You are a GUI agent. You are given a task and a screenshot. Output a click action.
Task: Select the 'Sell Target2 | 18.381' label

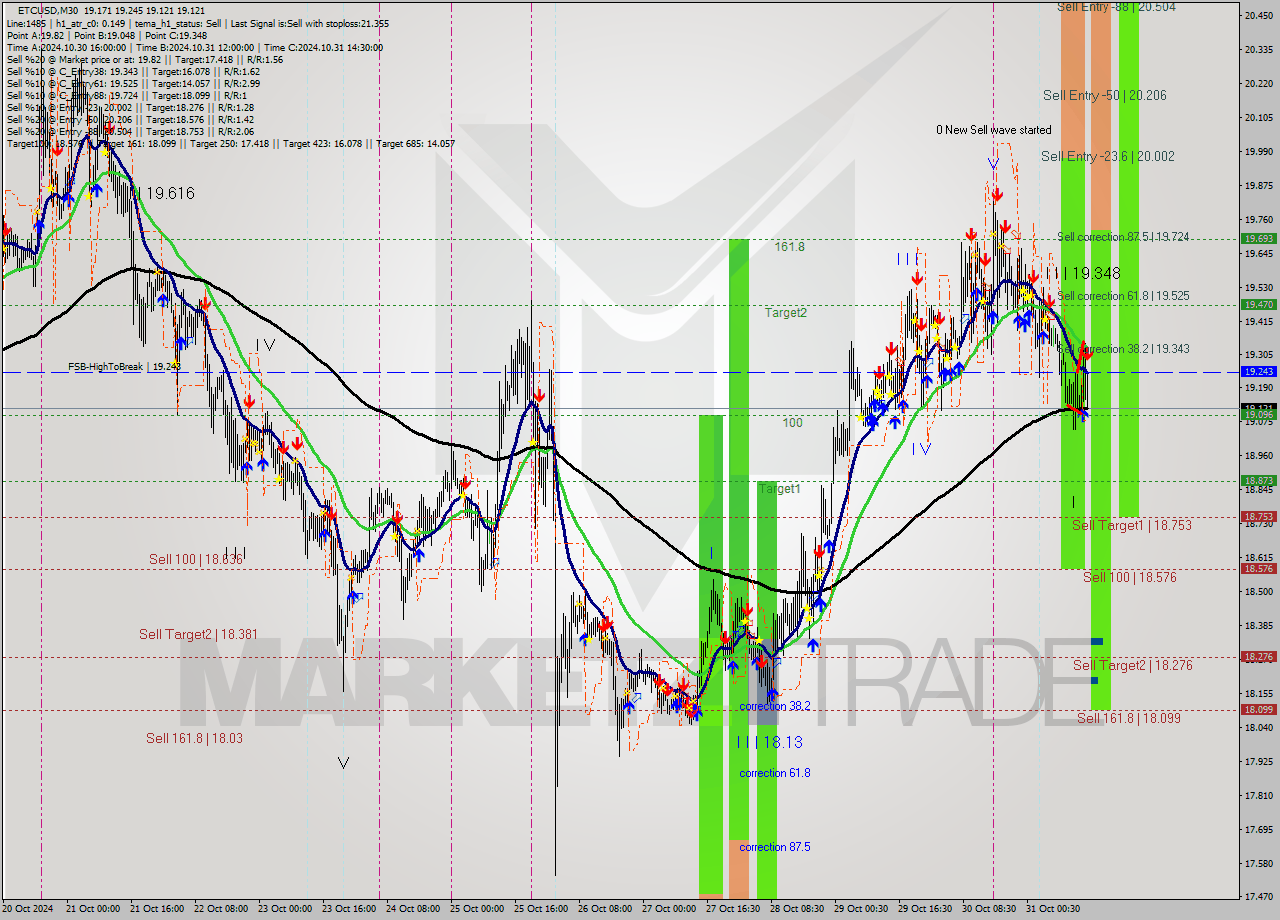coord(199,634)
